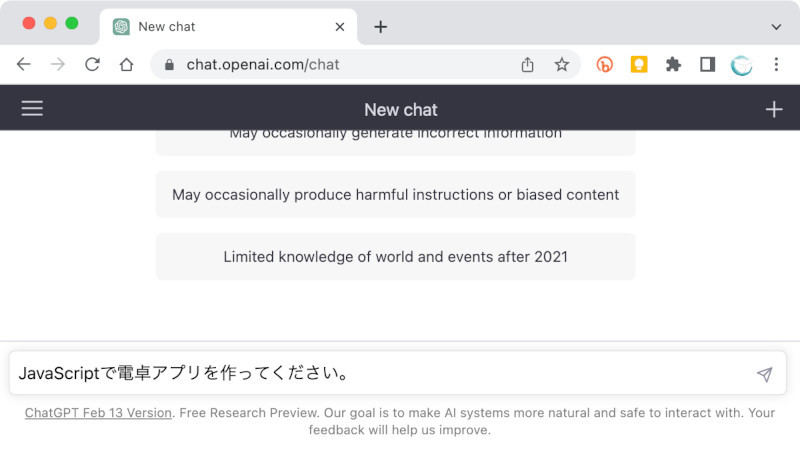The width and height of the screenshot is (800, 451).
Task: Bookmark this page with the star icon
Action: [x=561, y=65]
